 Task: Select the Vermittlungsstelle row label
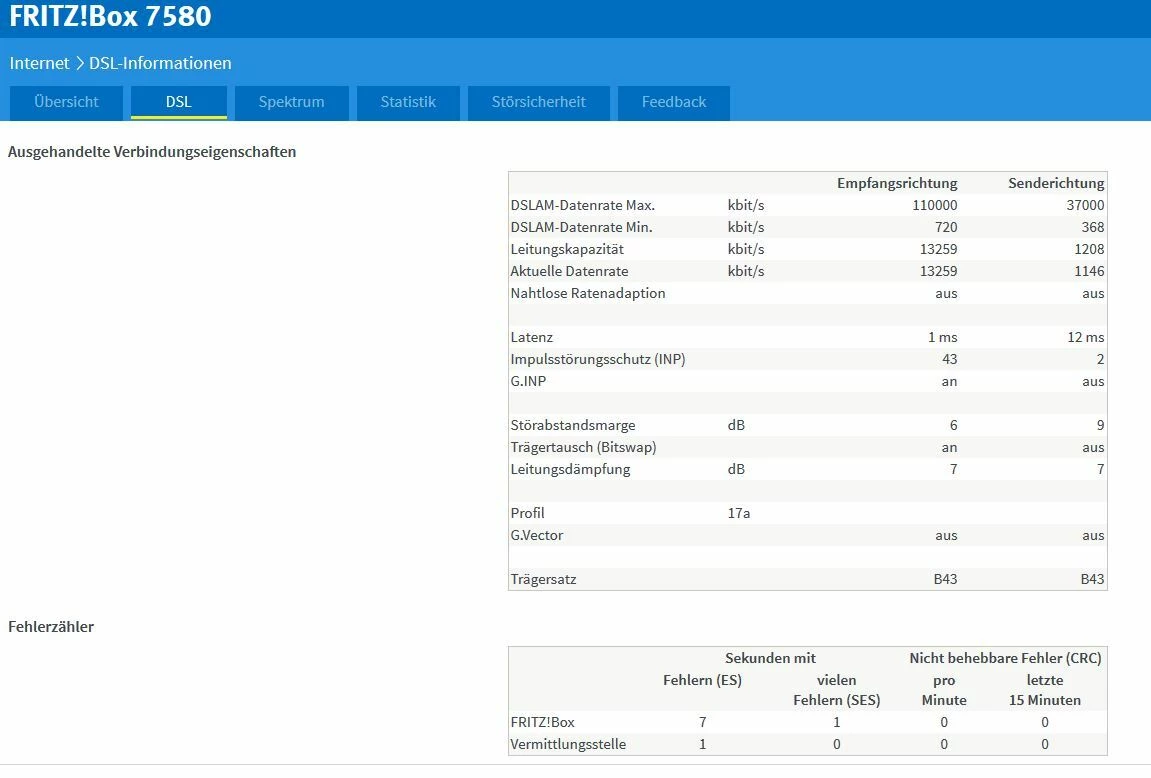568,744
